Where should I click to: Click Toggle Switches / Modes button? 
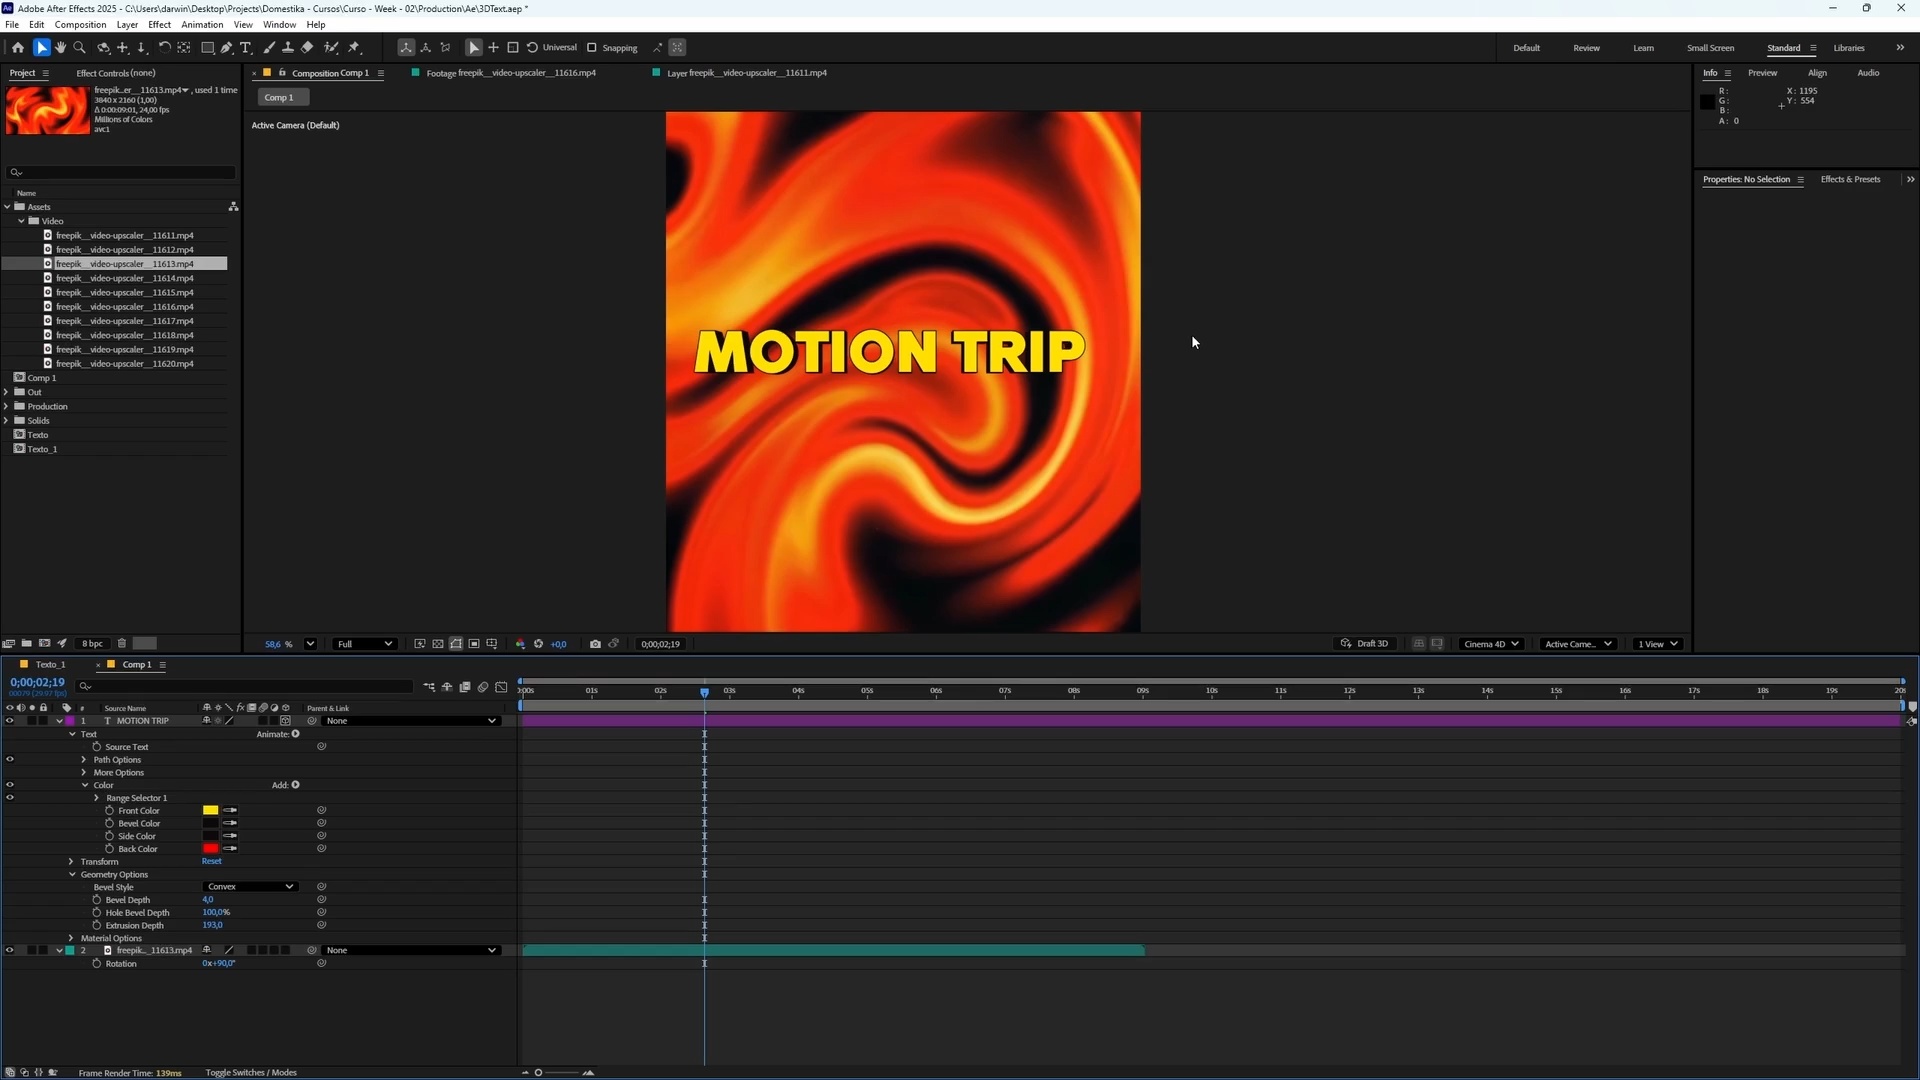(x=250, y=1072)
